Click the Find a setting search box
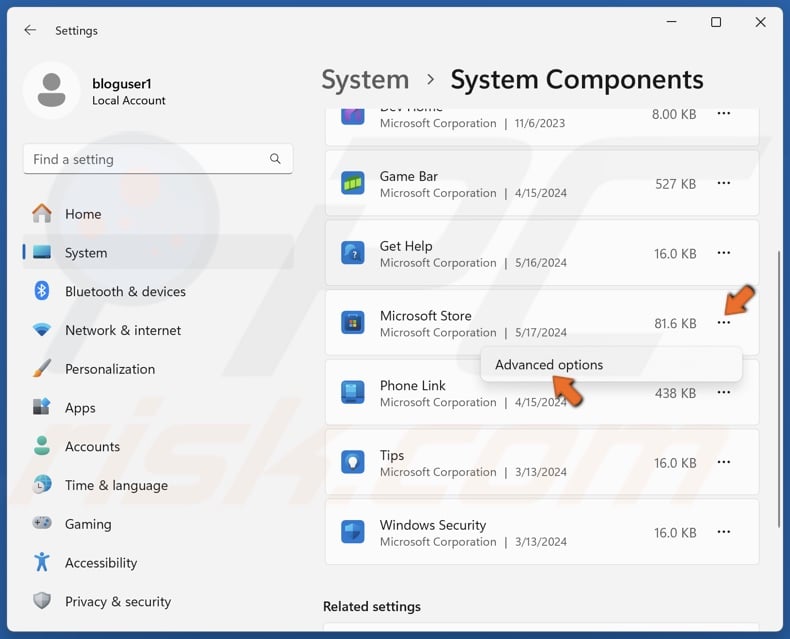 pyautogui.click(x=145, y=159)
